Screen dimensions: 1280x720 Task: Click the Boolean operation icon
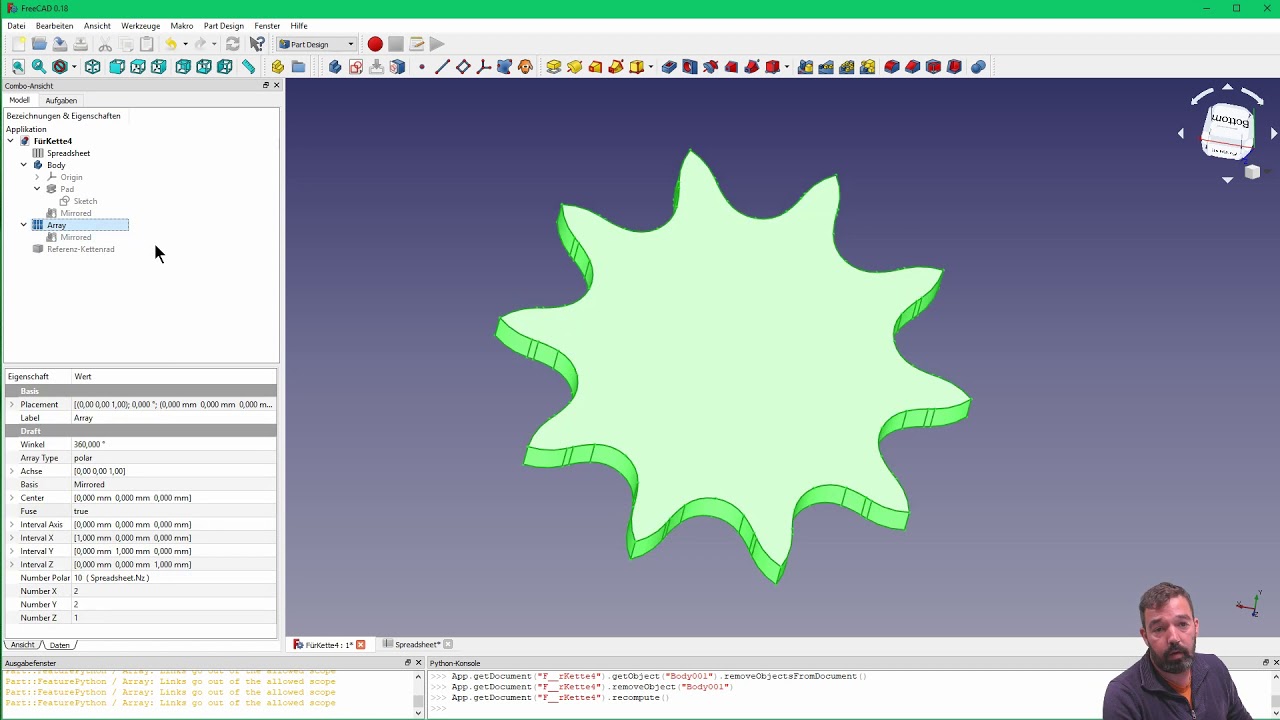click(978, 67)
